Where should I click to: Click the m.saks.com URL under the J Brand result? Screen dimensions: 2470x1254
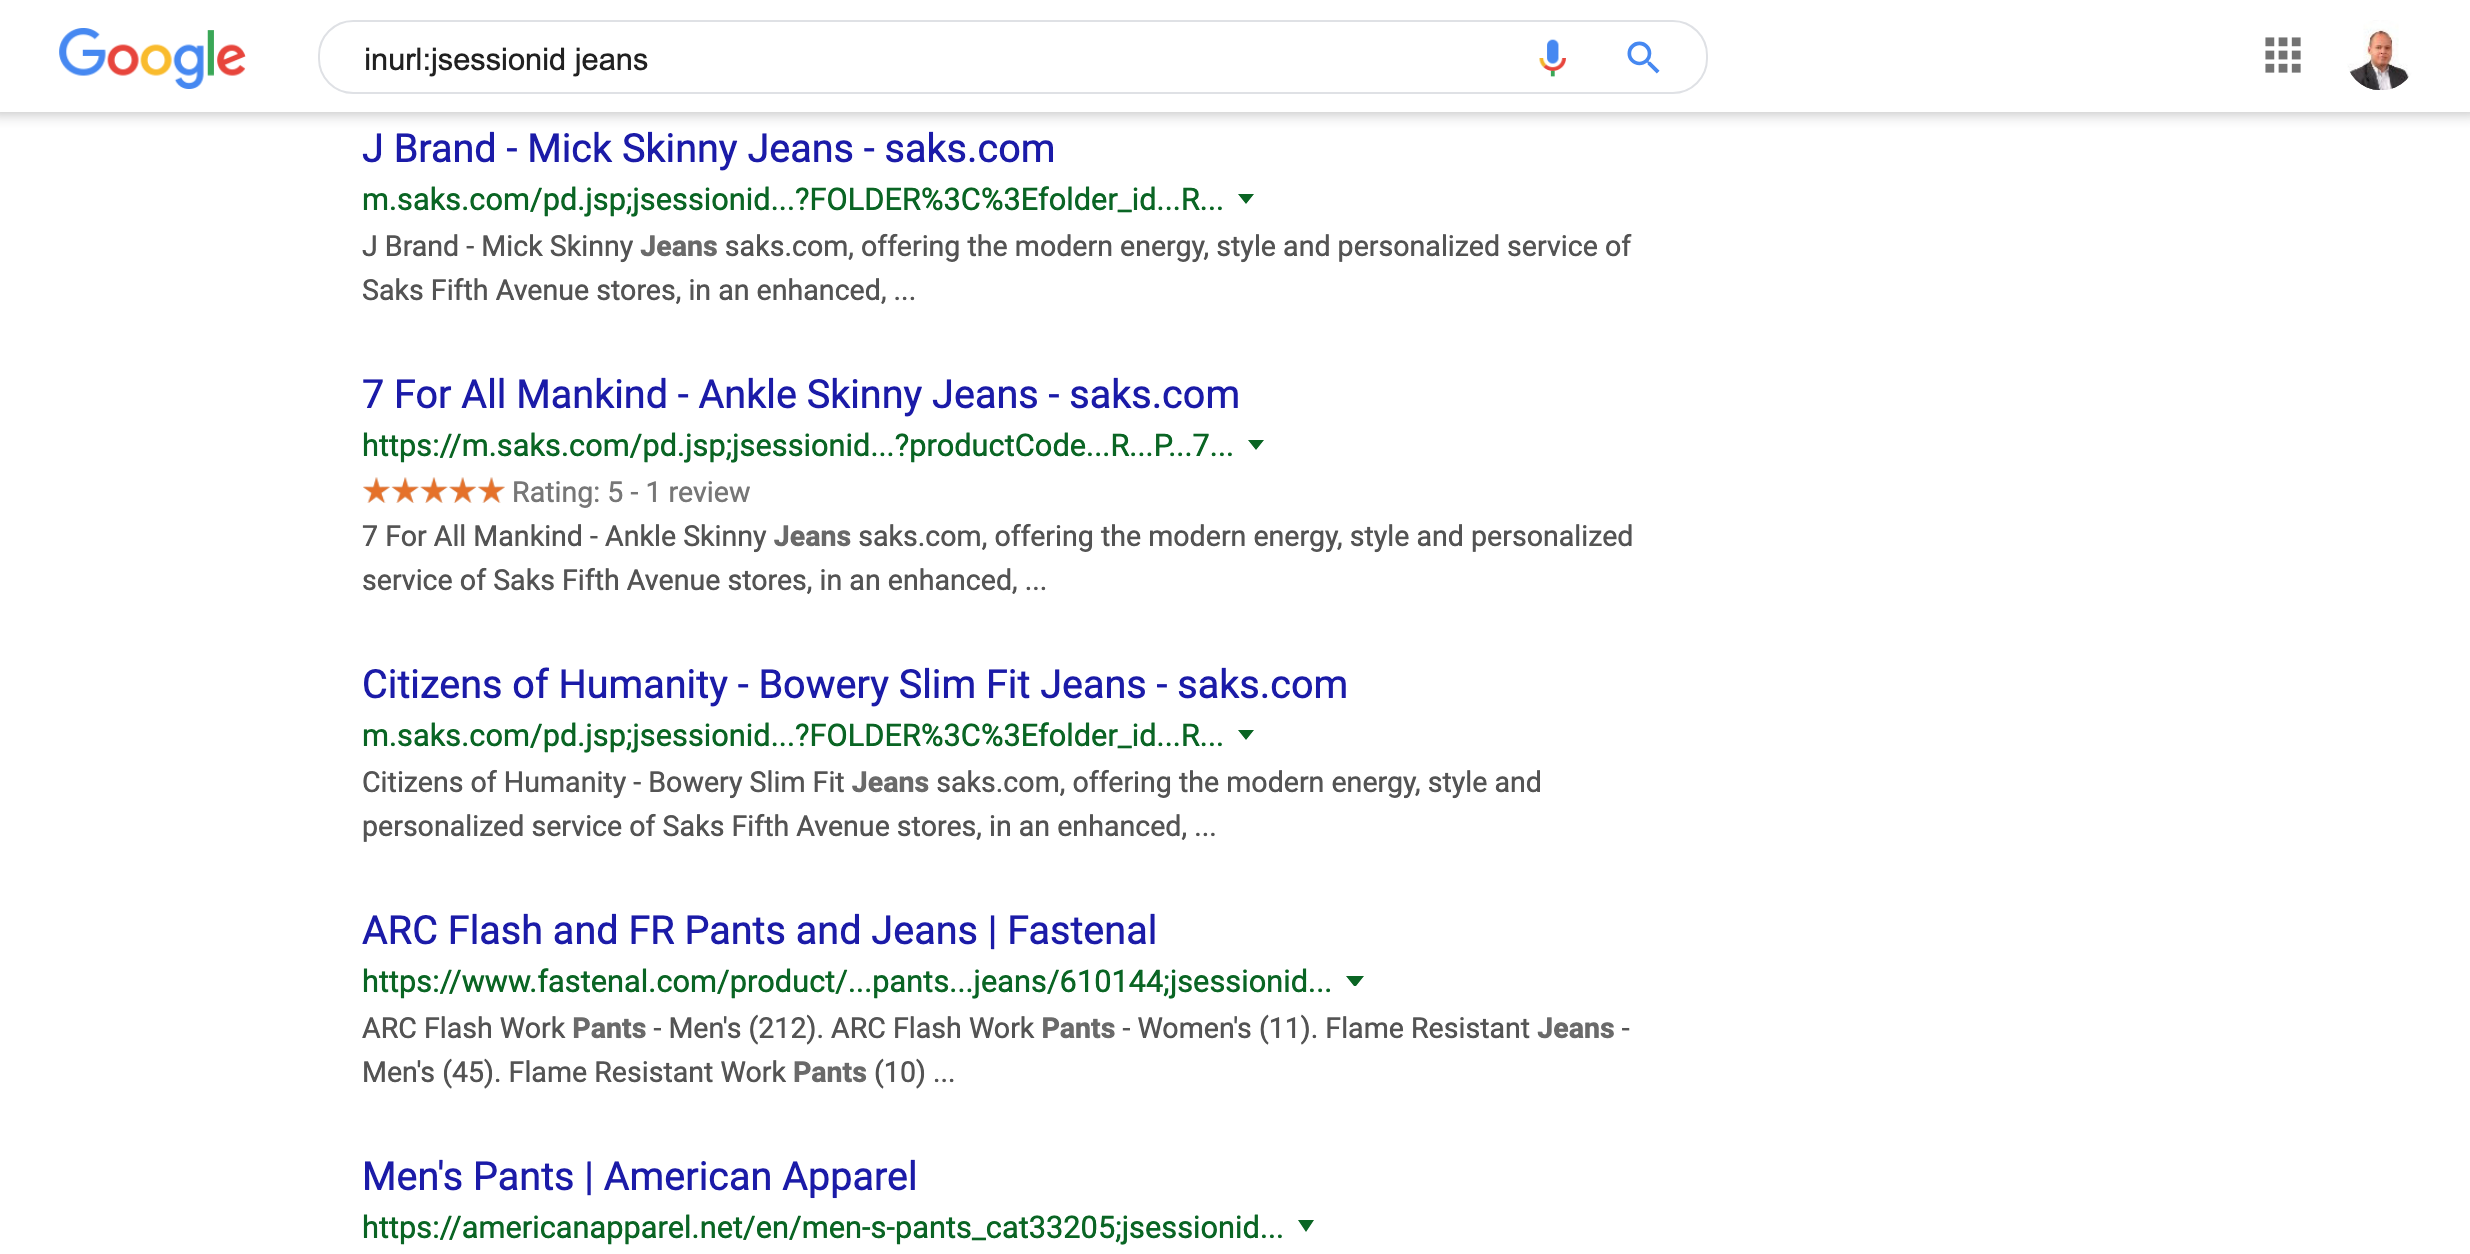click(x=790, y=199)
